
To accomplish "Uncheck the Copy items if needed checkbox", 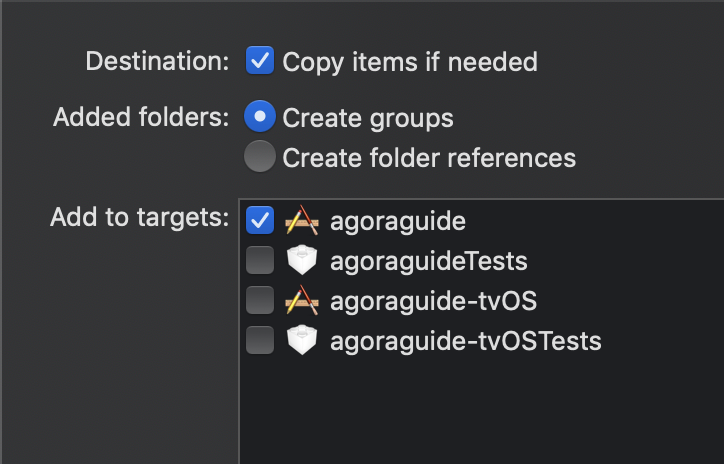I will pos(260,60).
